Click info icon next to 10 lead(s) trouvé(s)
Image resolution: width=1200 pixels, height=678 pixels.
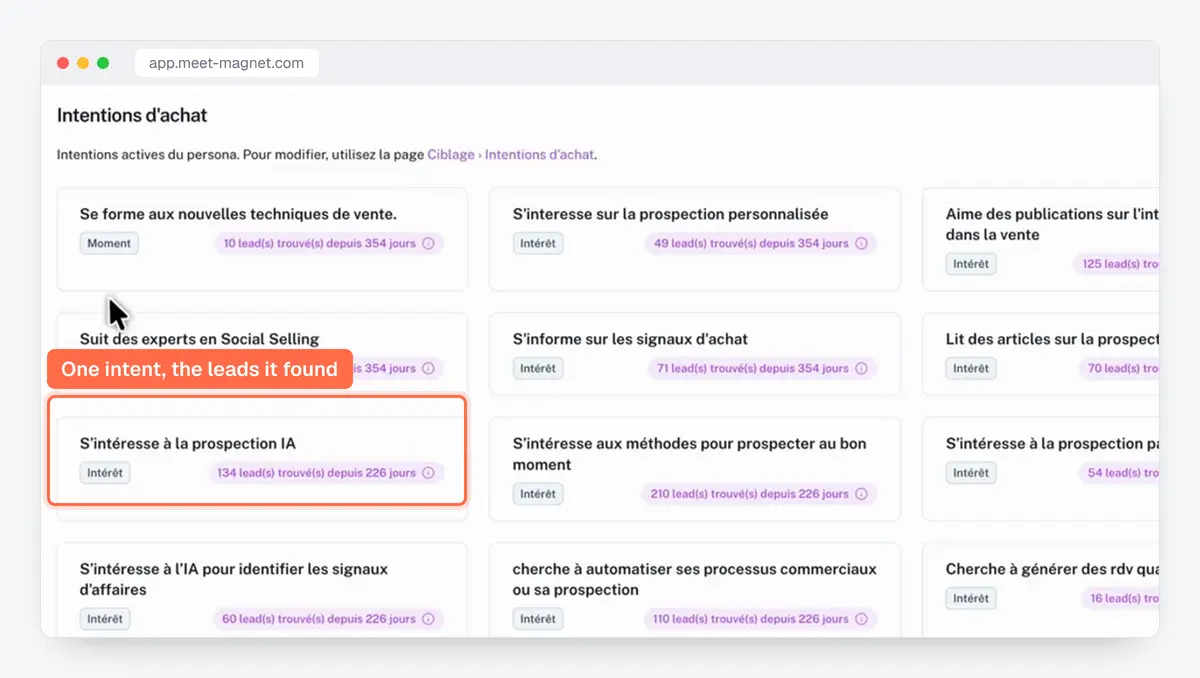tap(429, 243)
